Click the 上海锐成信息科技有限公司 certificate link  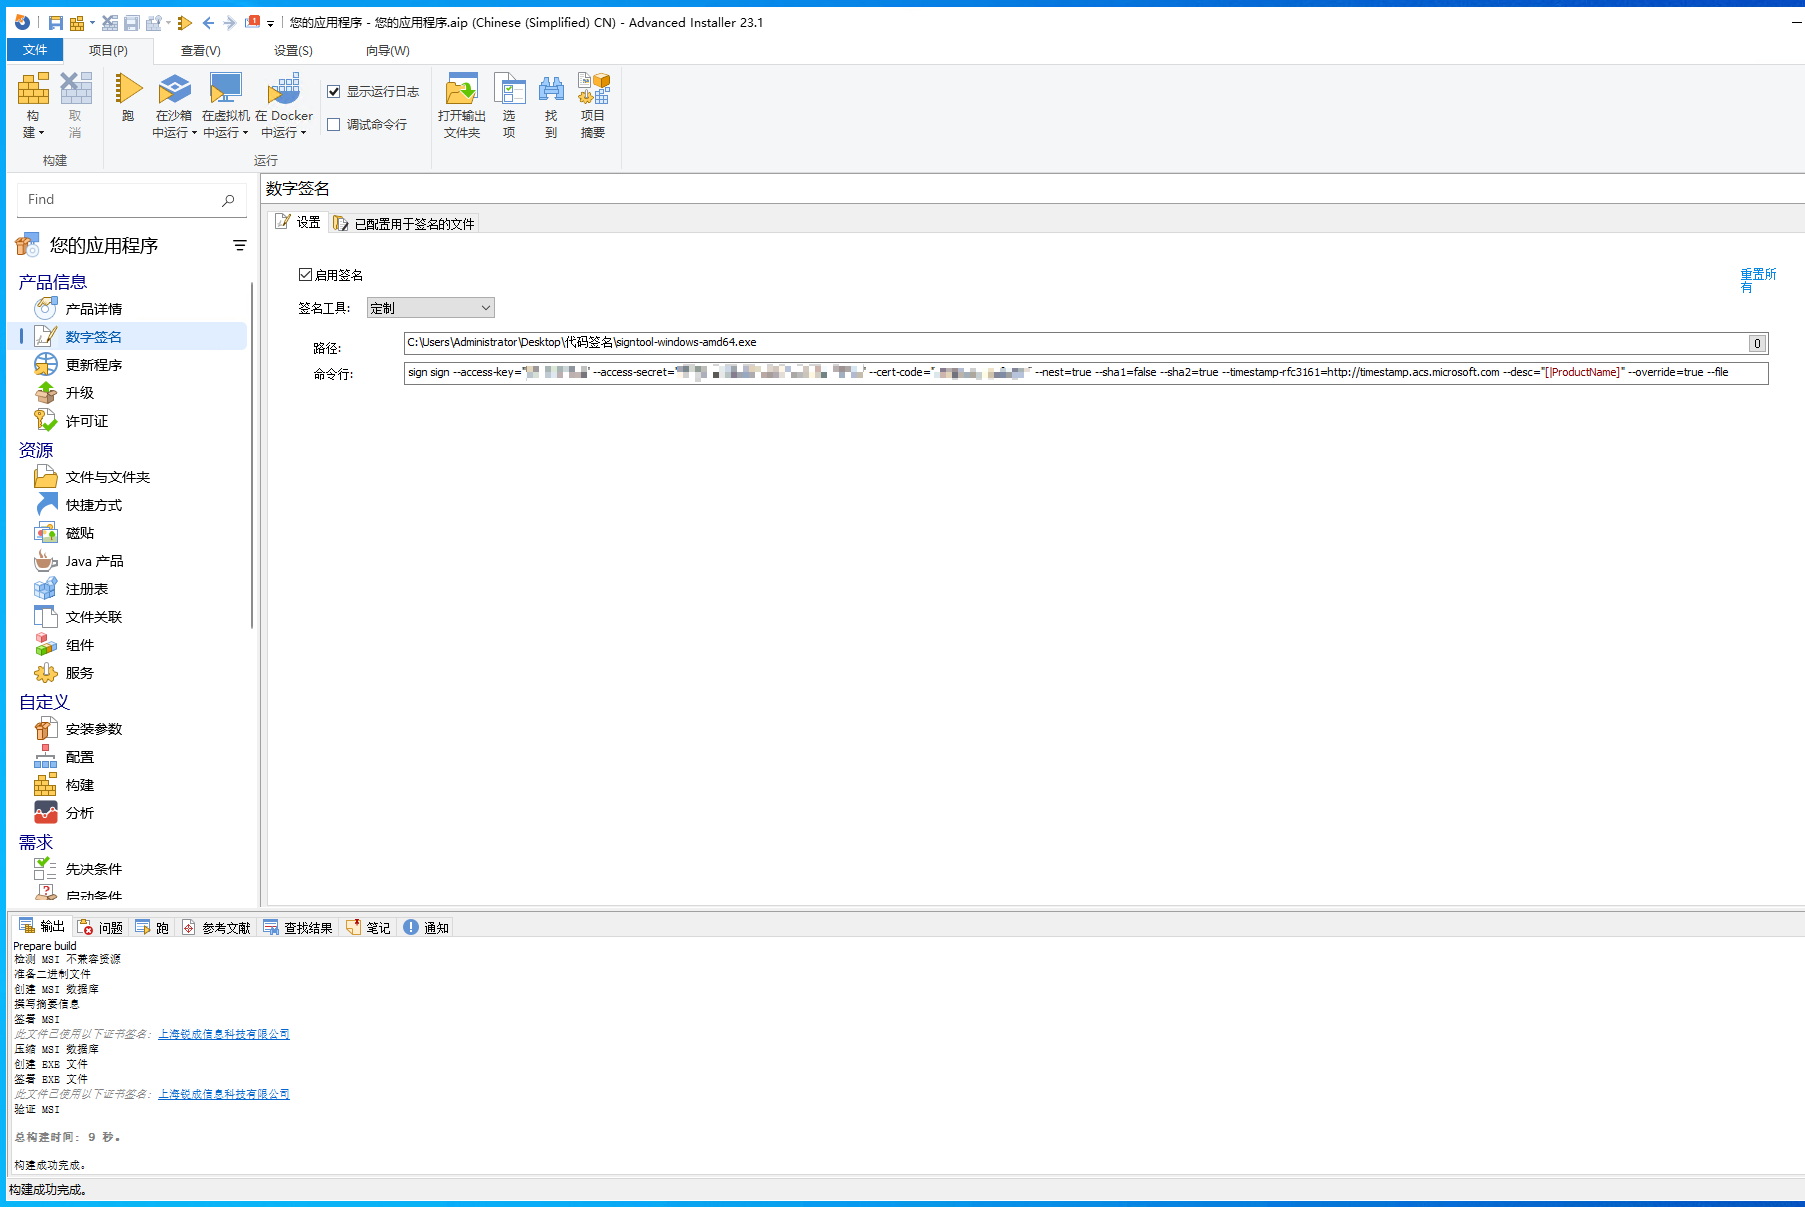point(224,1033)
